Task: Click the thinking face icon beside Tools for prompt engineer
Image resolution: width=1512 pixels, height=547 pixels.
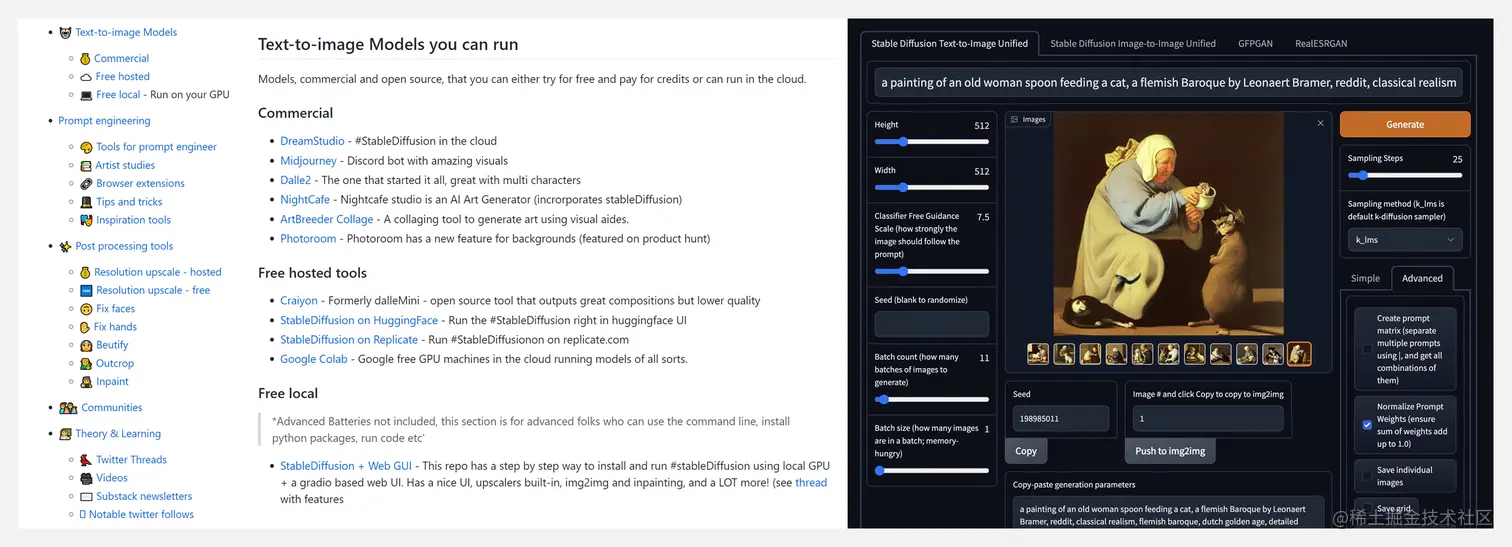Action: pyautogui.click(x=86, y=147)
